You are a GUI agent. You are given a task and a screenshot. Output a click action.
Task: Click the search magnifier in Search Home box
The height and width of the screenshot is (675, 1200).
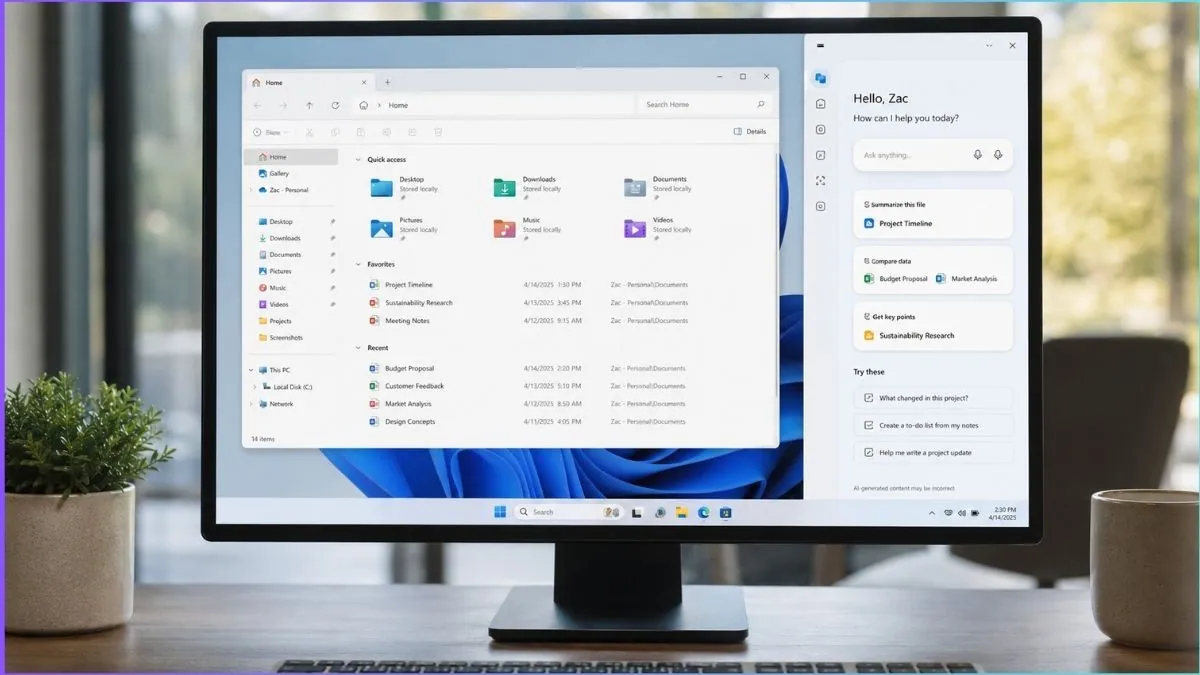click(x=761, y=104)
